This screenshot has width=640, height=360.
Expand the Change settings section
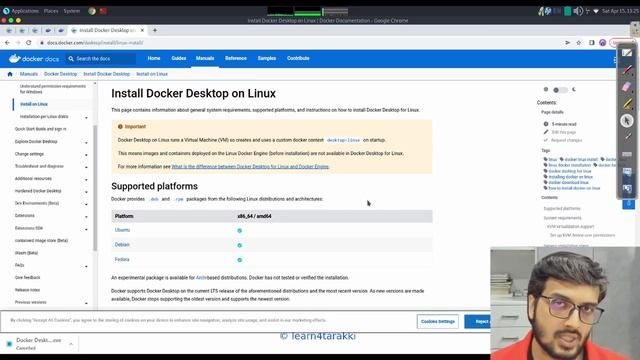point(86,155)
